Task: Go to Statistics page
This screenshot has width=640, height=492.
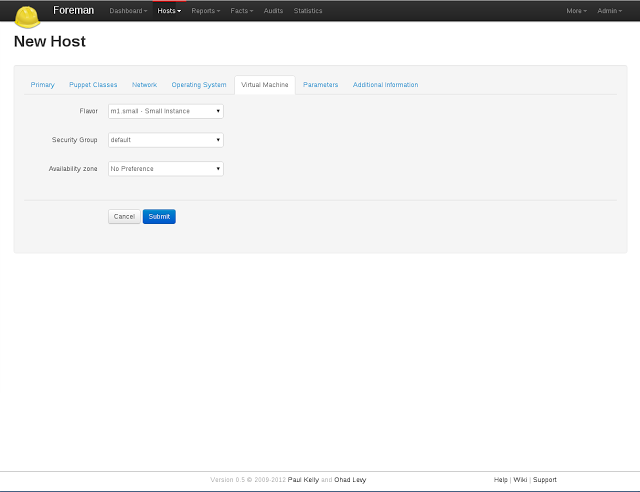Action: [308, 11]
